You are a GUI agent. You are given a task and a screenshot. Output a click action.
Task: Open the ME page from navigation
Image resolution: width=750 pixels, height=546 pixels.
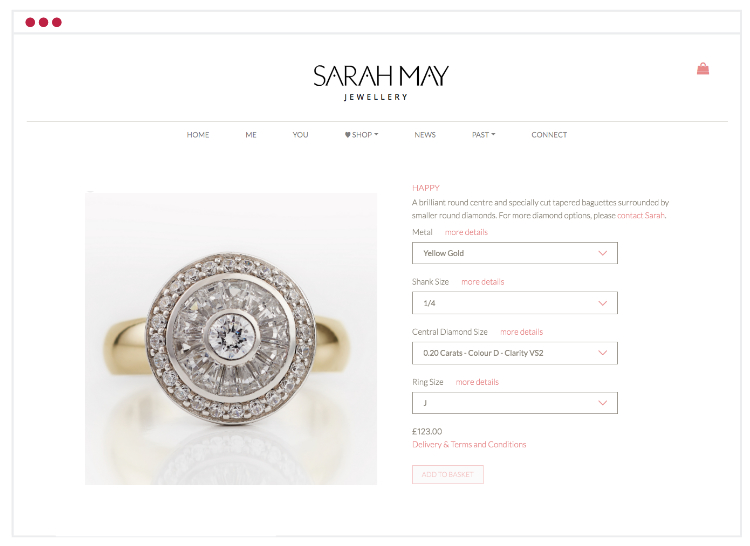pyautogui.click(x=251, y=135)
